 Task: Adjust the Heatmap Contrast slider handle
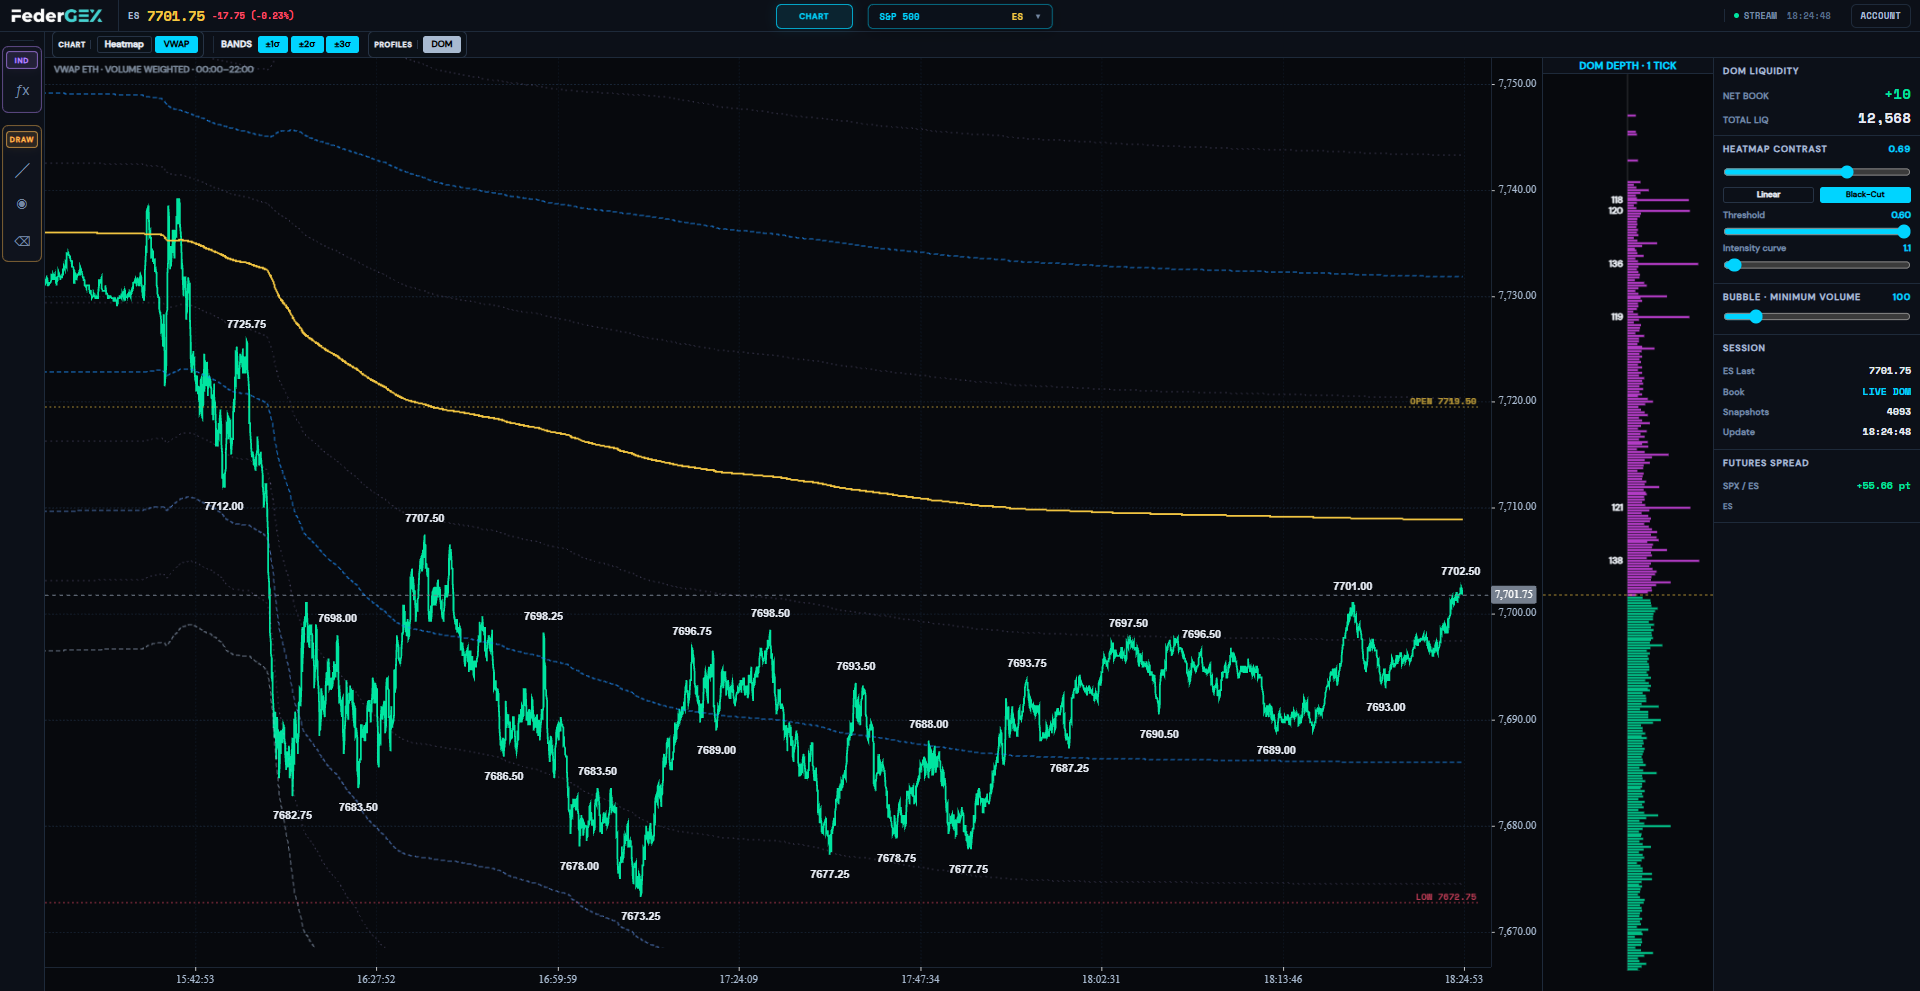pyautogui.click(x=1847, y=172)
